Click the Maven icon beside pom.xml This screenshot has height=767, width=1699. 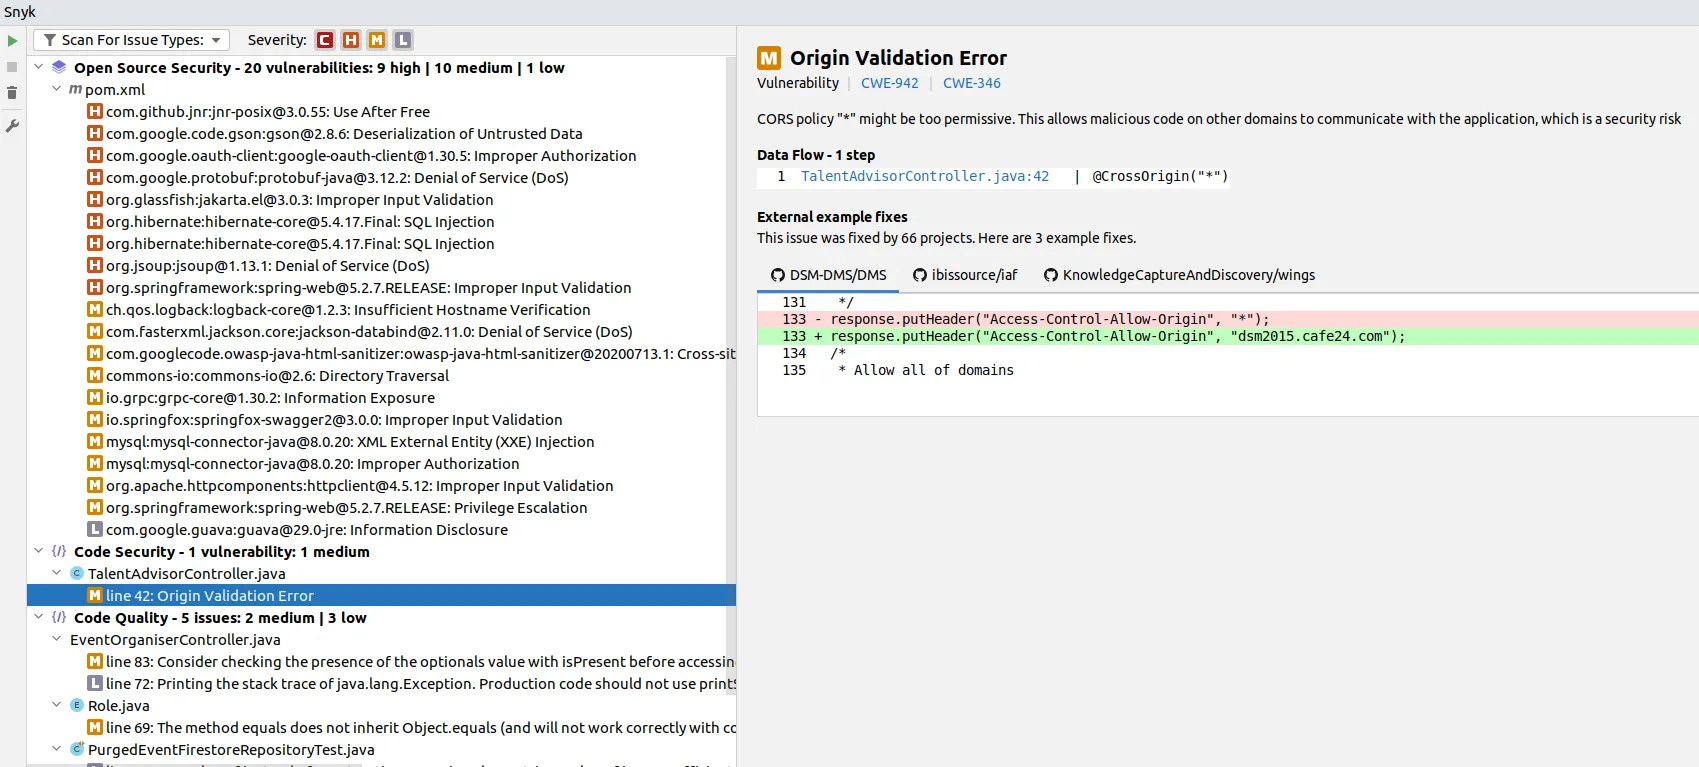coord(76,89)
